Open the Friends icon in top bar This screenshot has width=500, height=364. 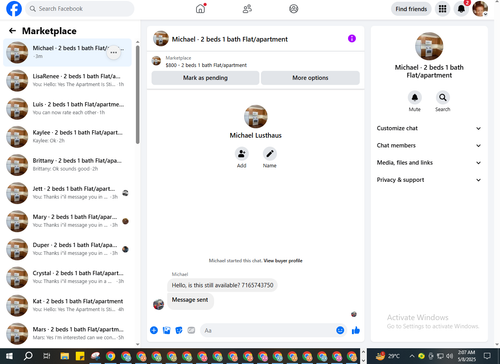point(247,9)
